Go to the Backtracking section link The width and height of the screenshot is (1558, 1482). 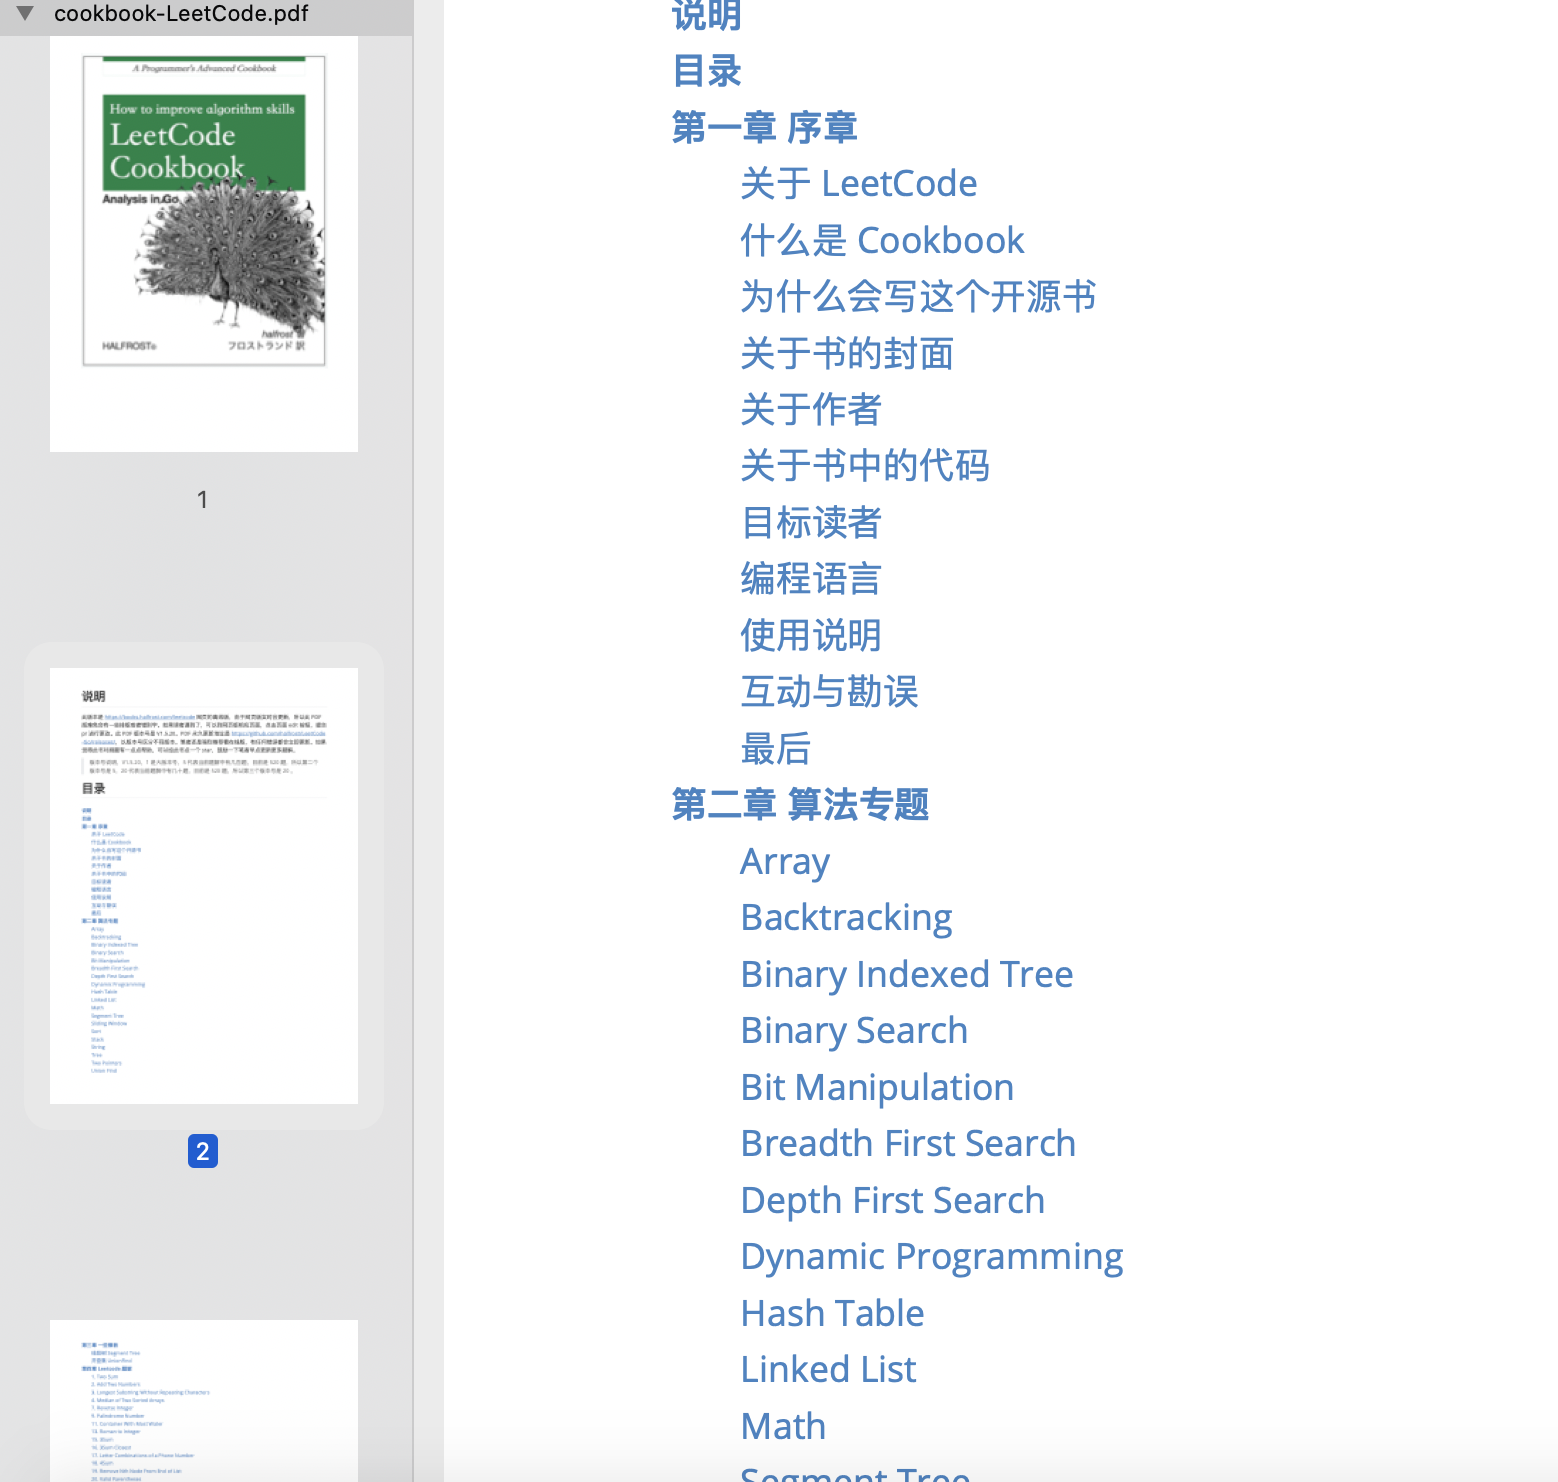[x=847, y=918]
